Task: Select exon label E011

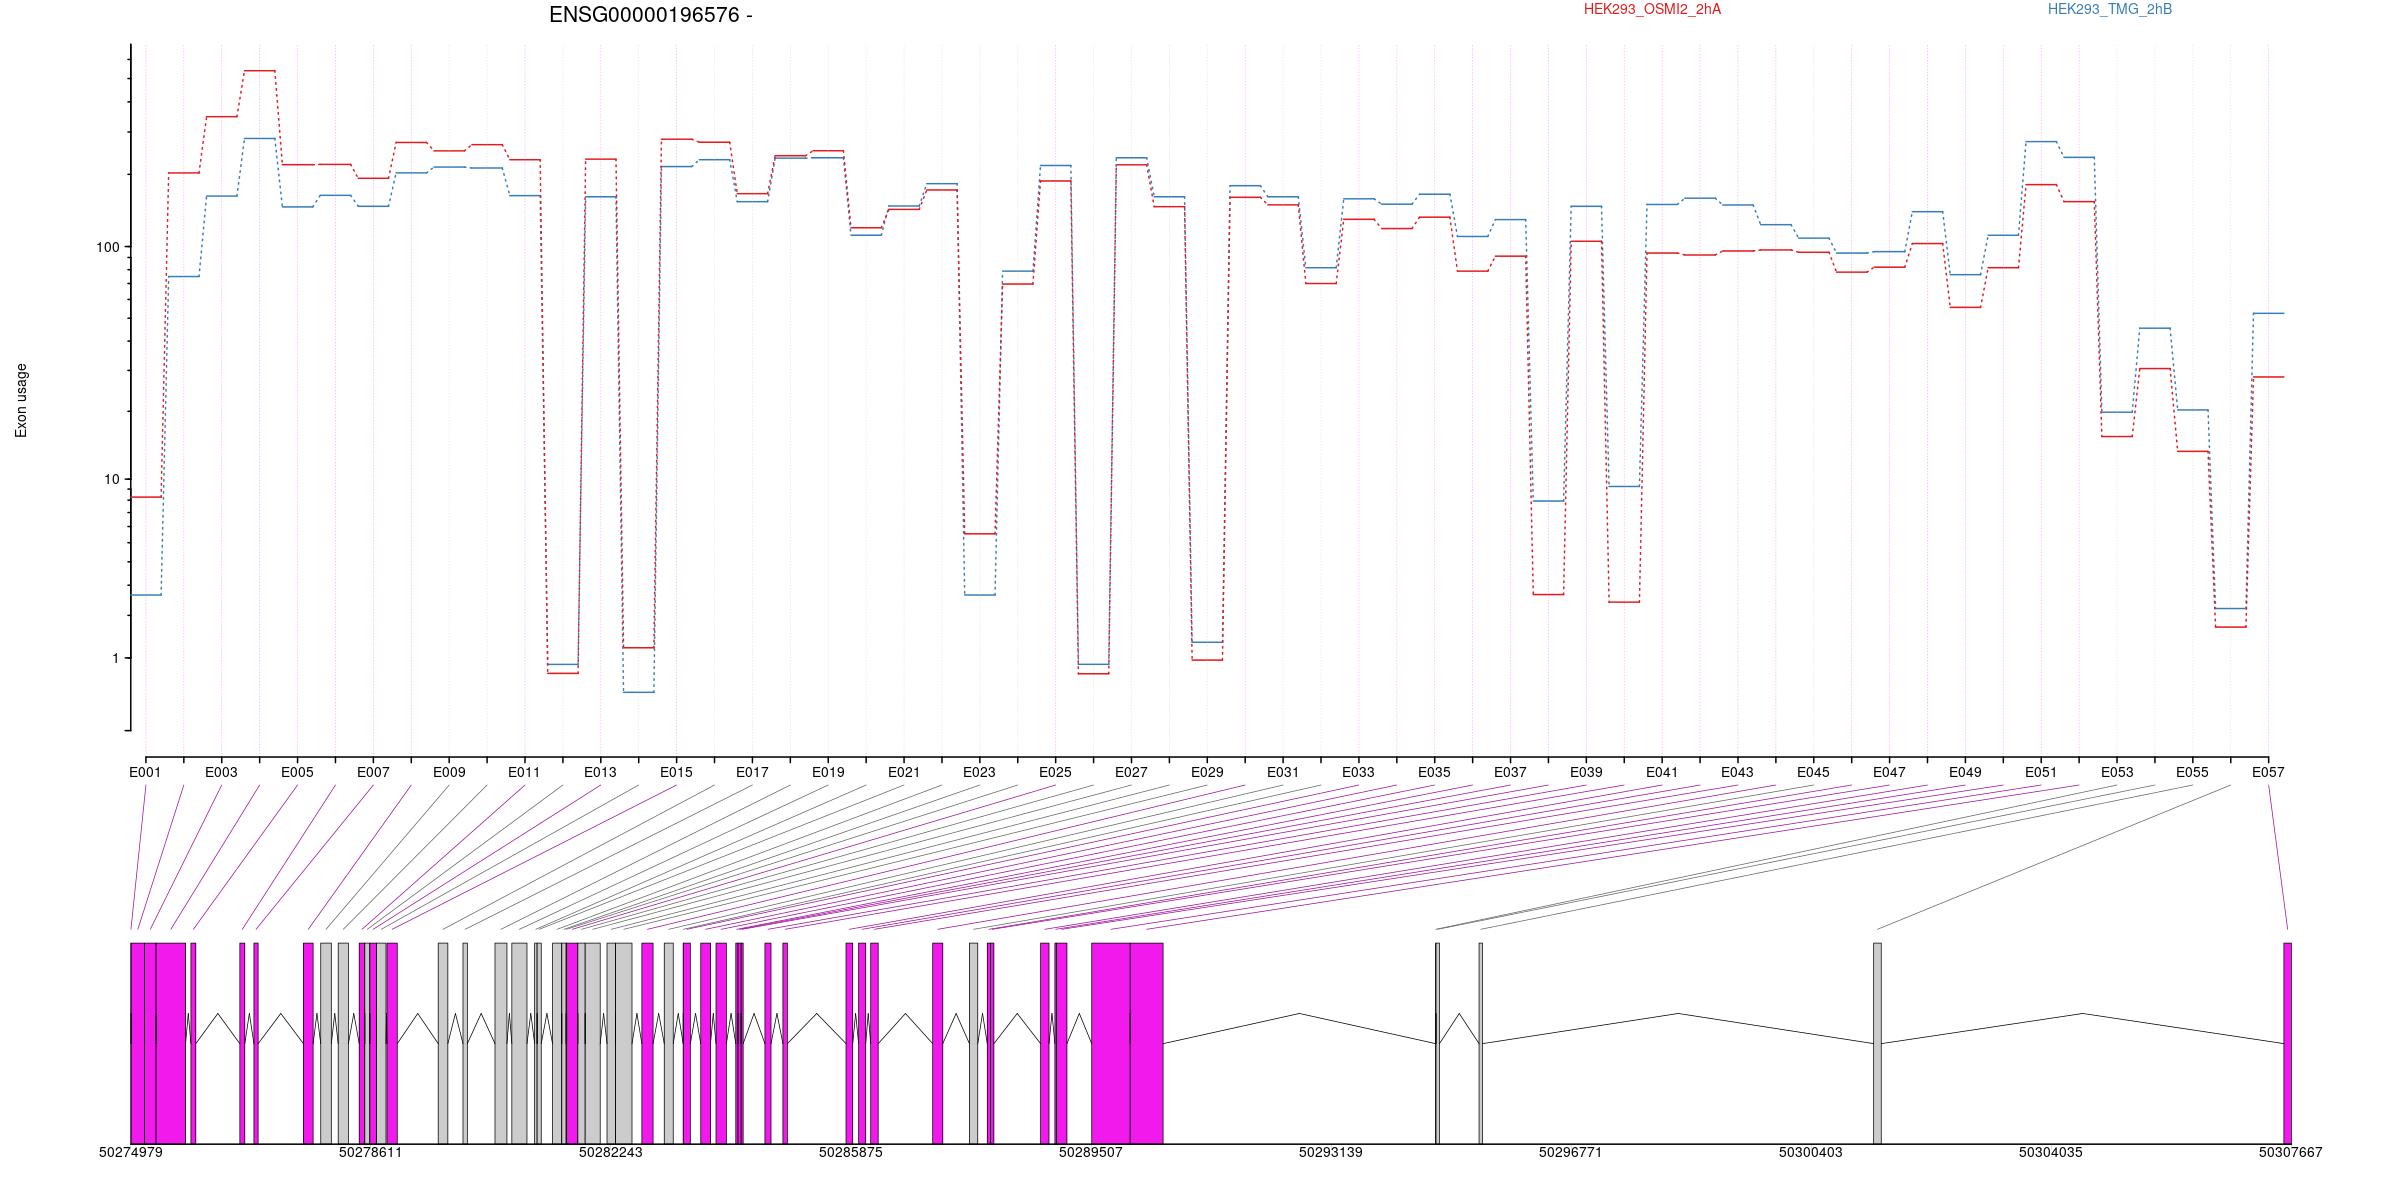Action: pyautogui.click(x=524, y=772)
